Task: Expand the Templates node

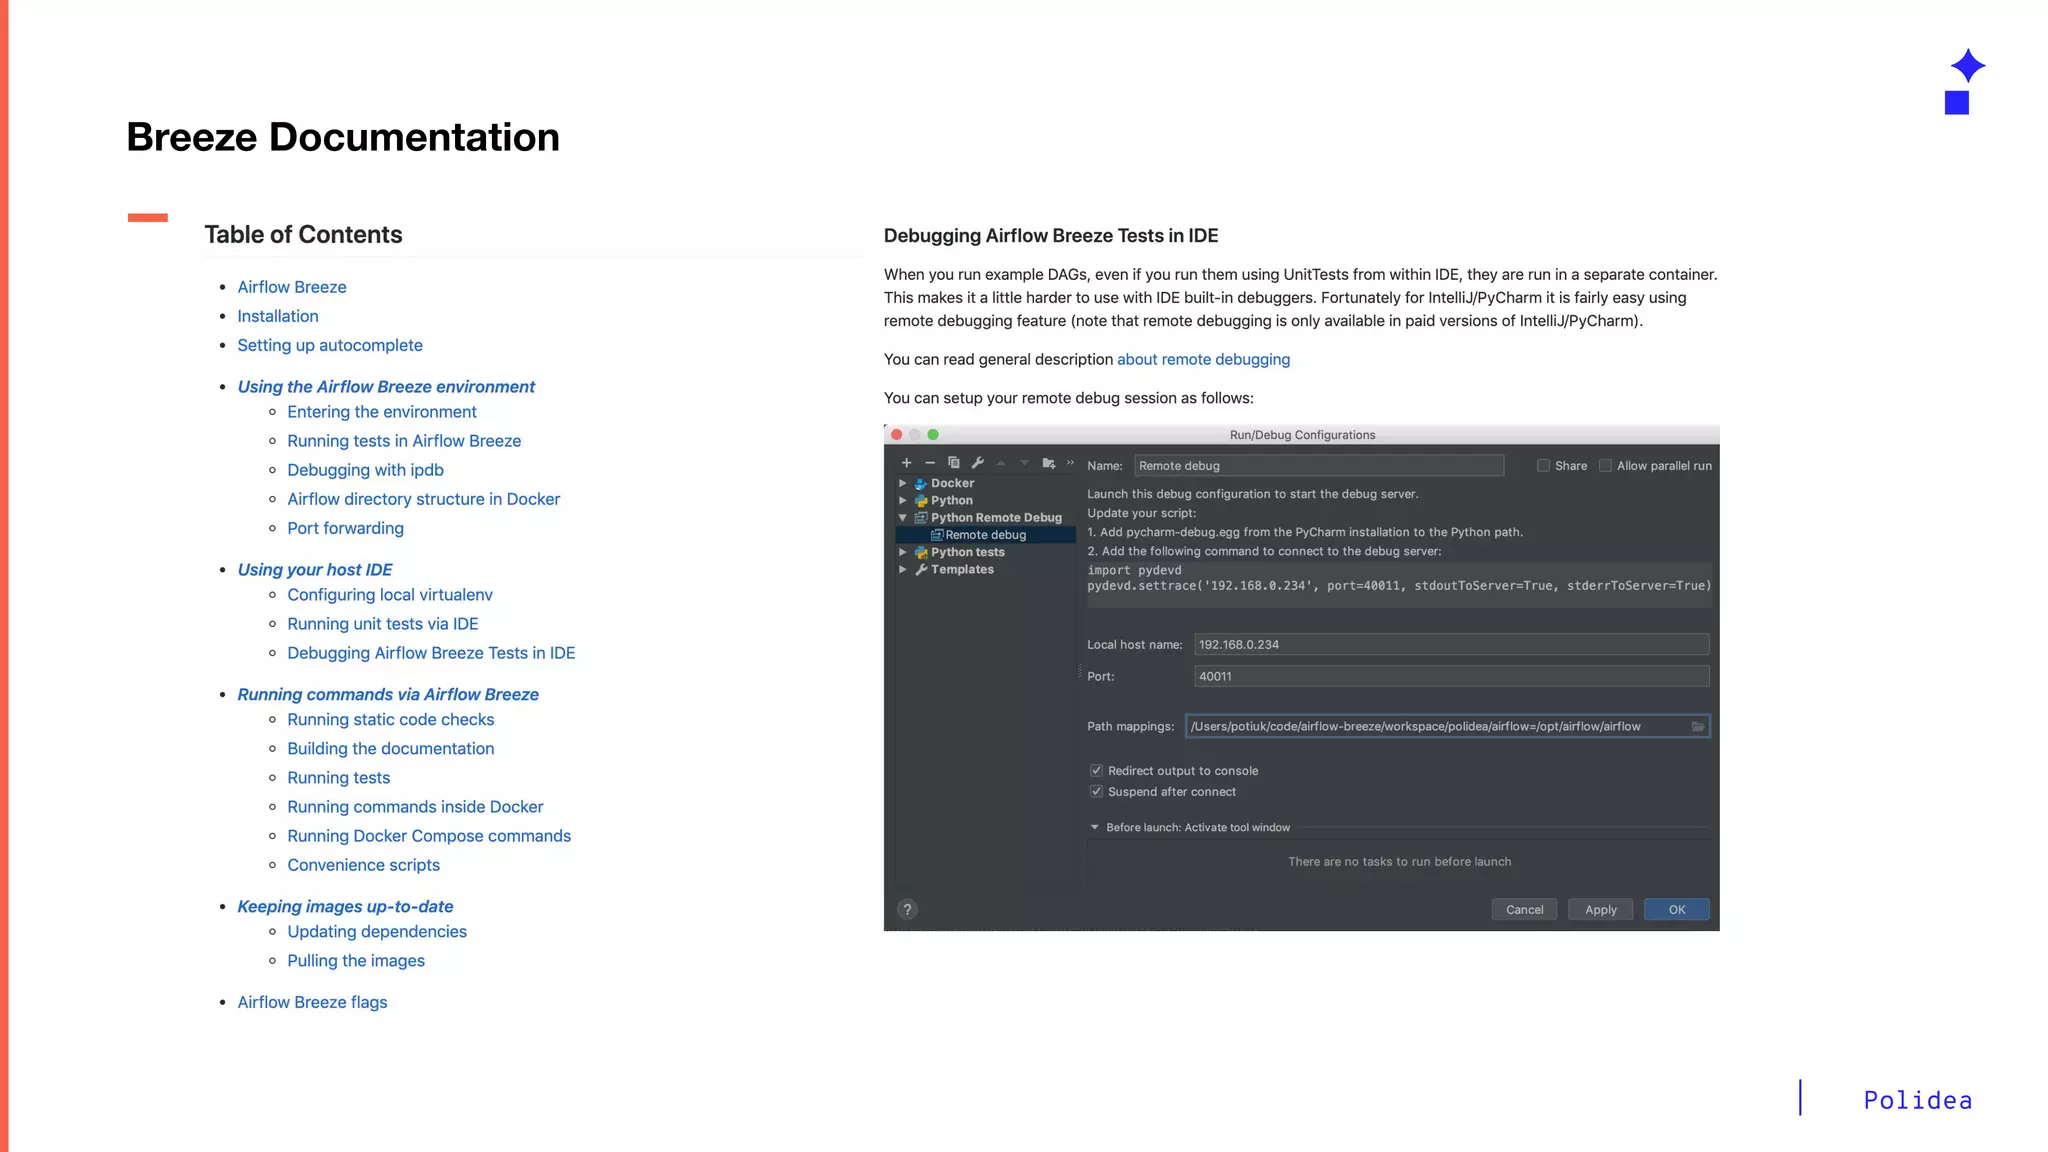Action: pyautogui.click(x=903, y=570)
